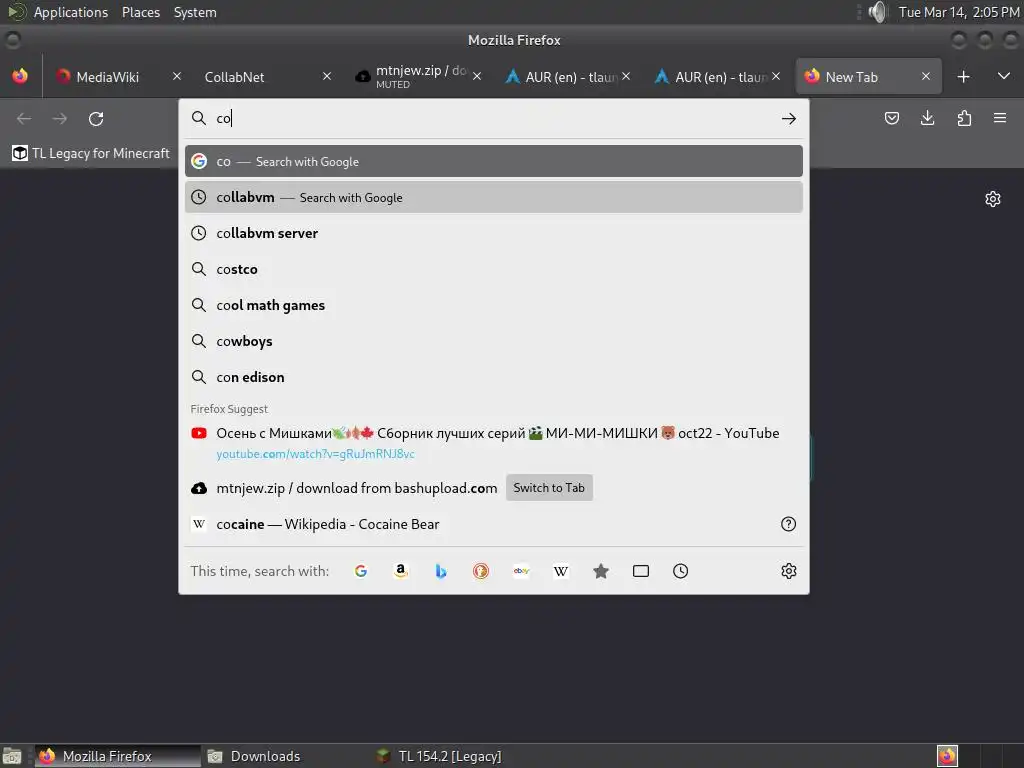The image size is (1024, 768).
Task: Click the Firefox icon in the bottom-right tray
Action: tap(947, 756)
